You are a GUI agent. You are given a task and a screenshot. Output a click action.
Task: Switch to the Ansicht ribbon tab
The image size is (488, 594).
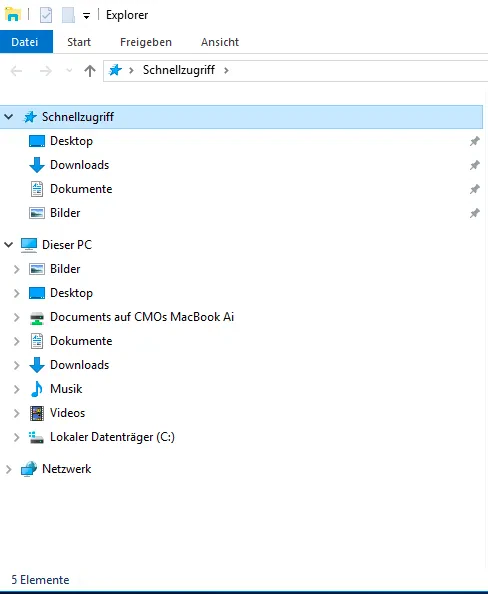pos(220,42)
